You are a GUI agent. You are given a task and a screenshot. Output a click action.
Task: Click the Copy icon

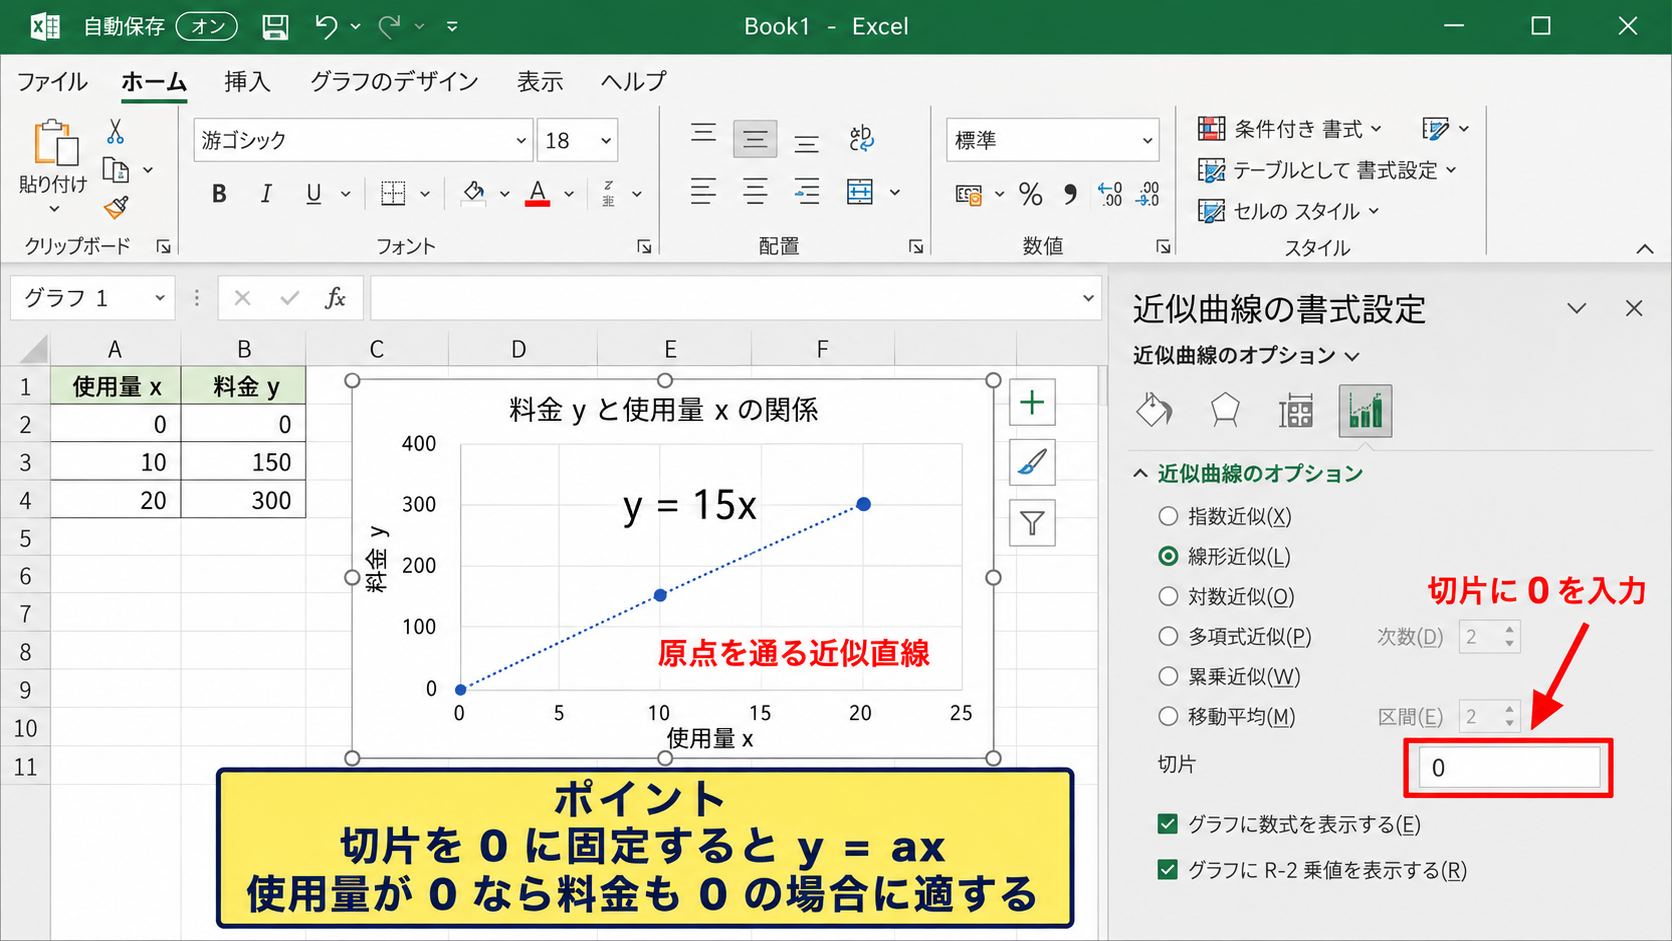[116, 171]
